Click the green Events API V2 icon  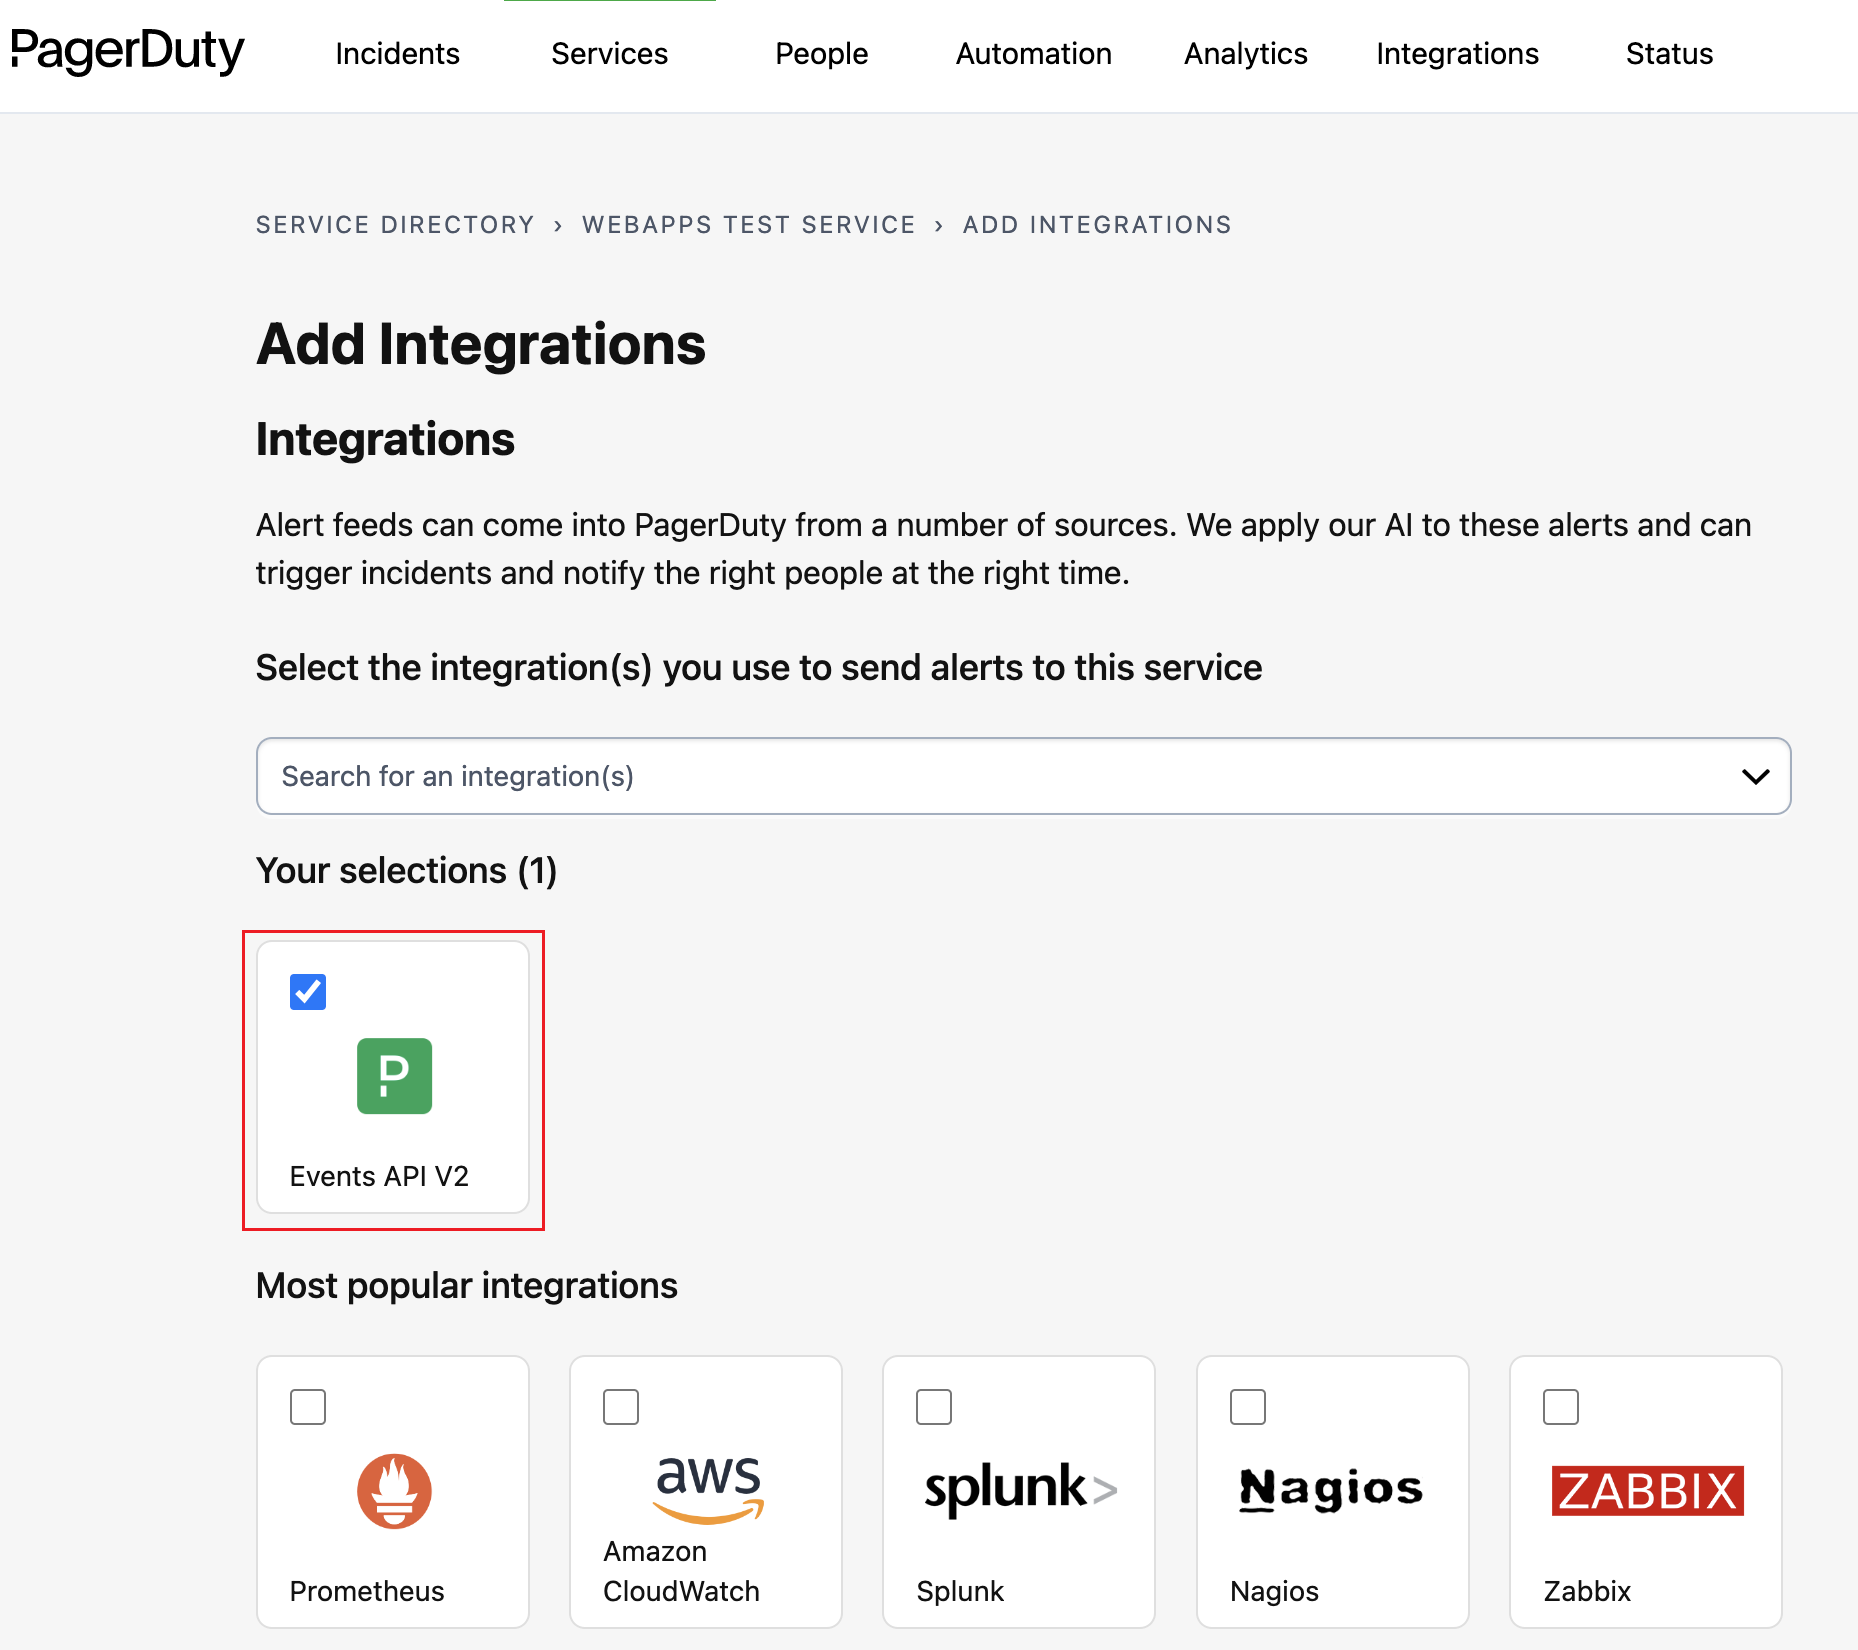(394, 1076)
